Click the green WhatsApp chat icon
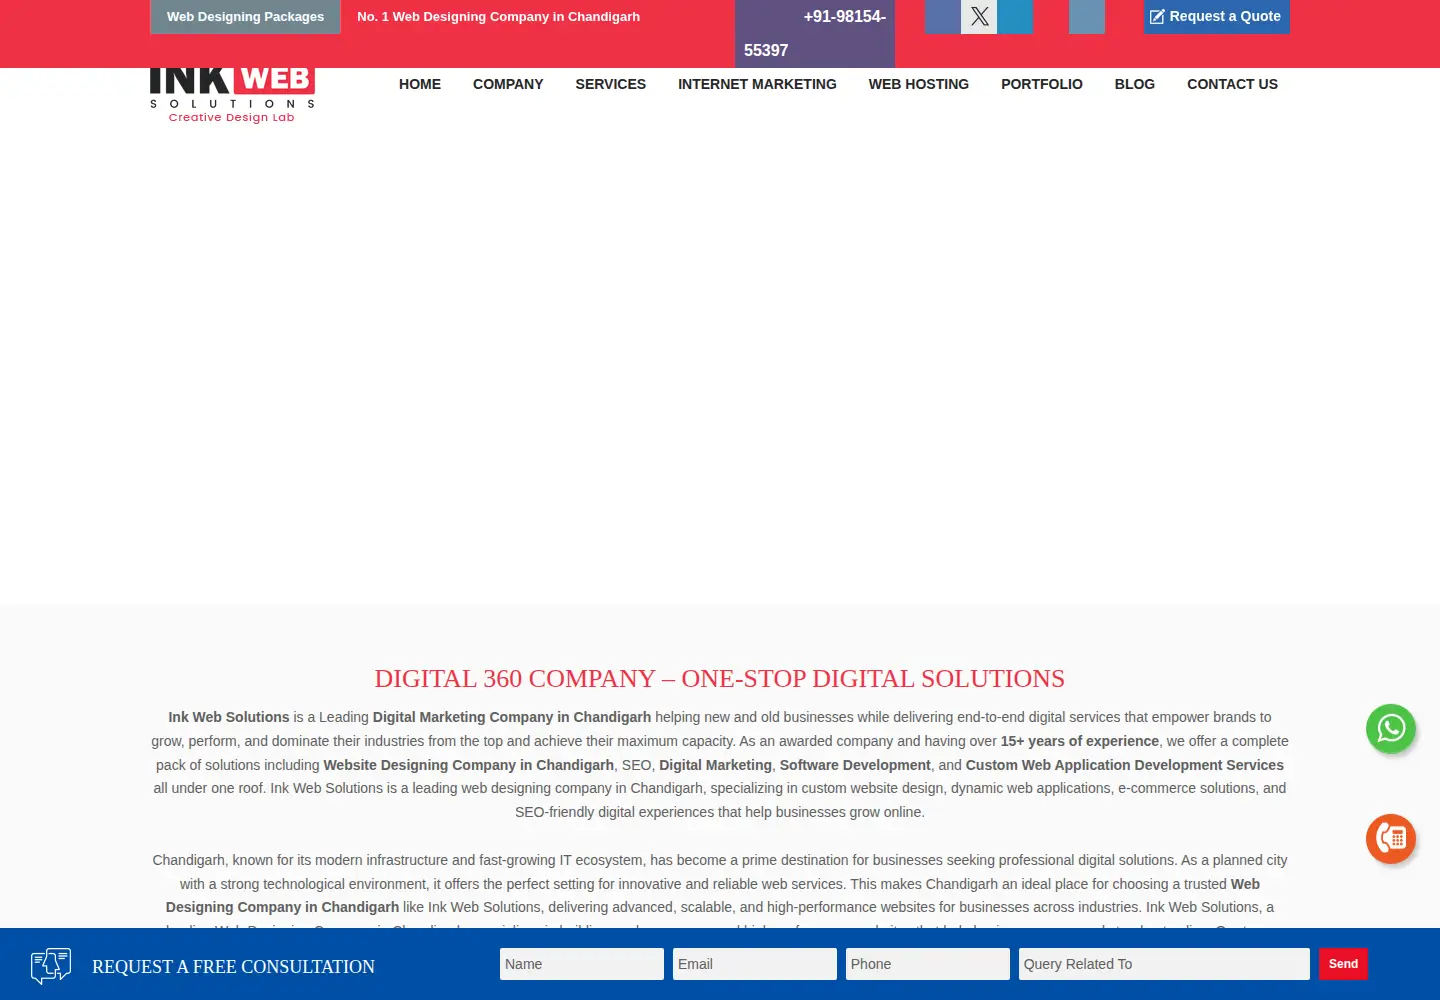Viewport: 1440px width, 1000px height. (x=1391, y=728)
